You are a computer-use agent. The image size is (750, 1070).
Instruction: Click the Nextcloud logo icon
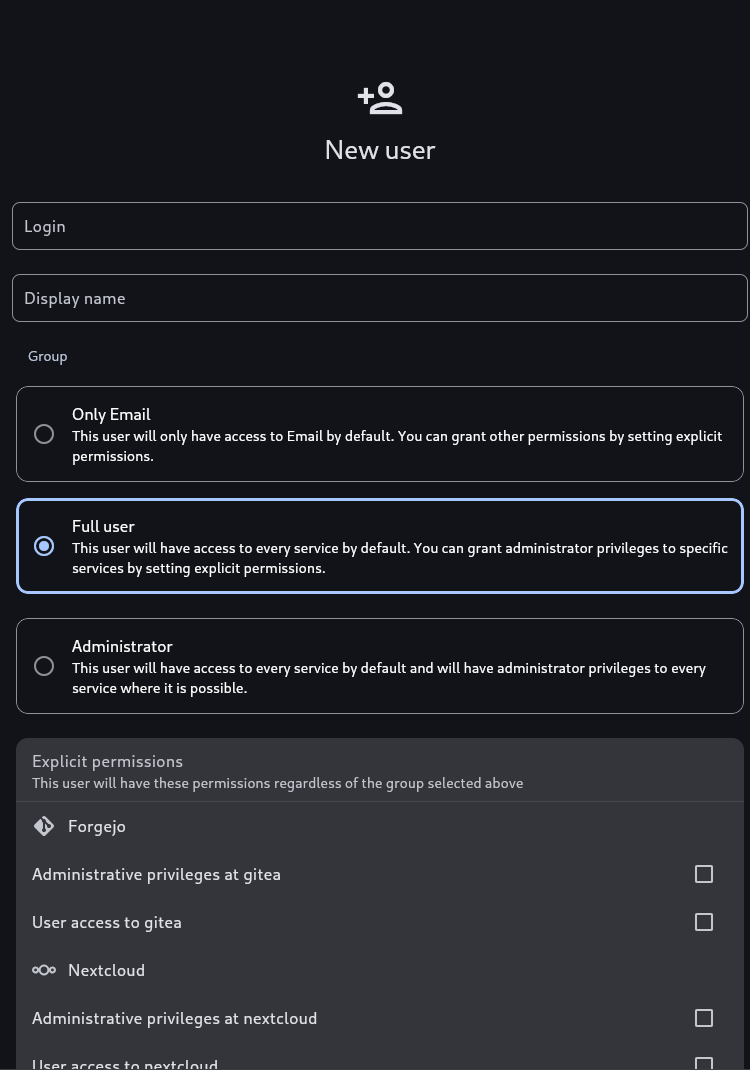44,970
